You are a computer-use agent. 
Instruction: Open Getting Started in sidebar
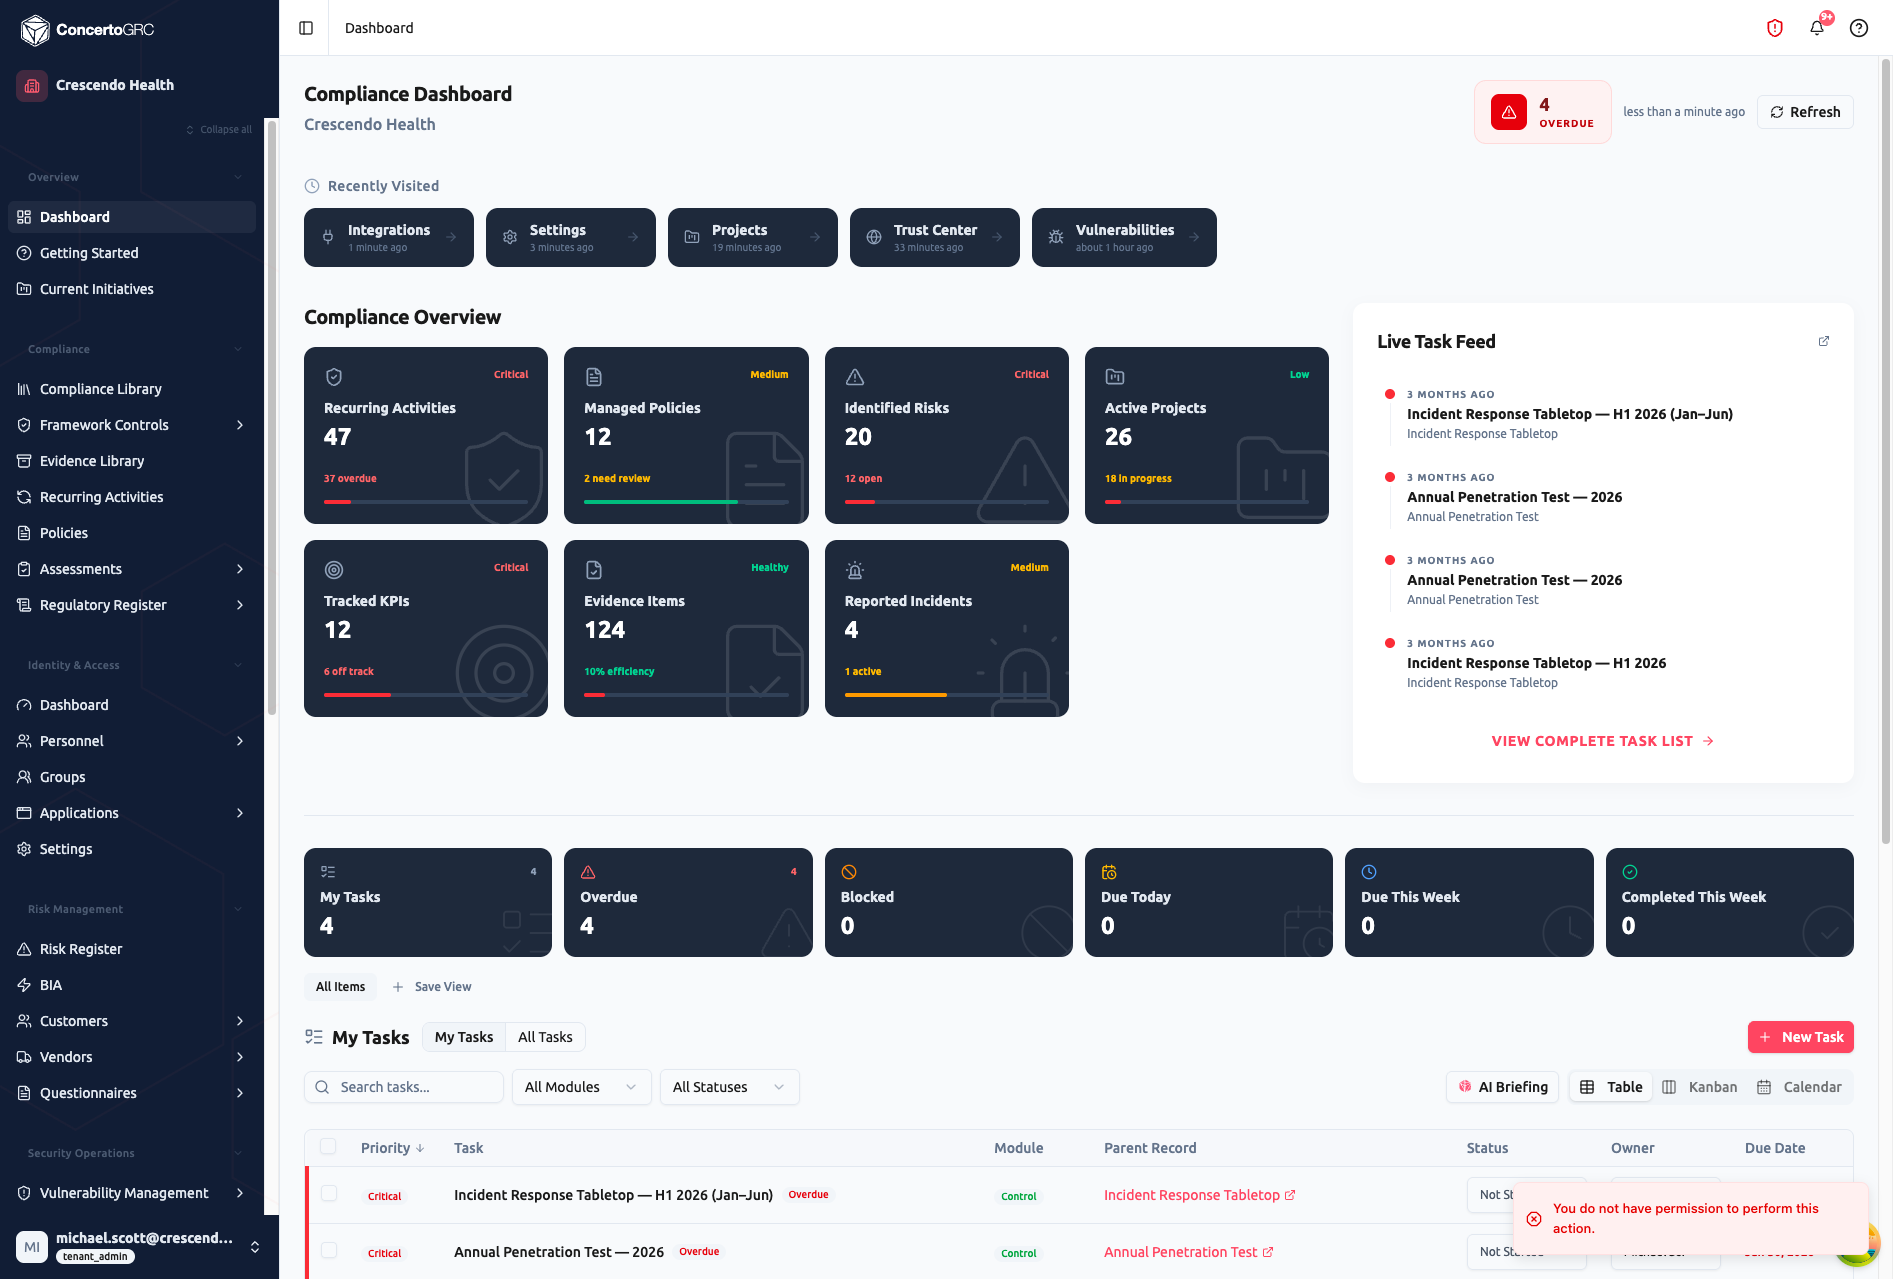(x=132, y=253)
